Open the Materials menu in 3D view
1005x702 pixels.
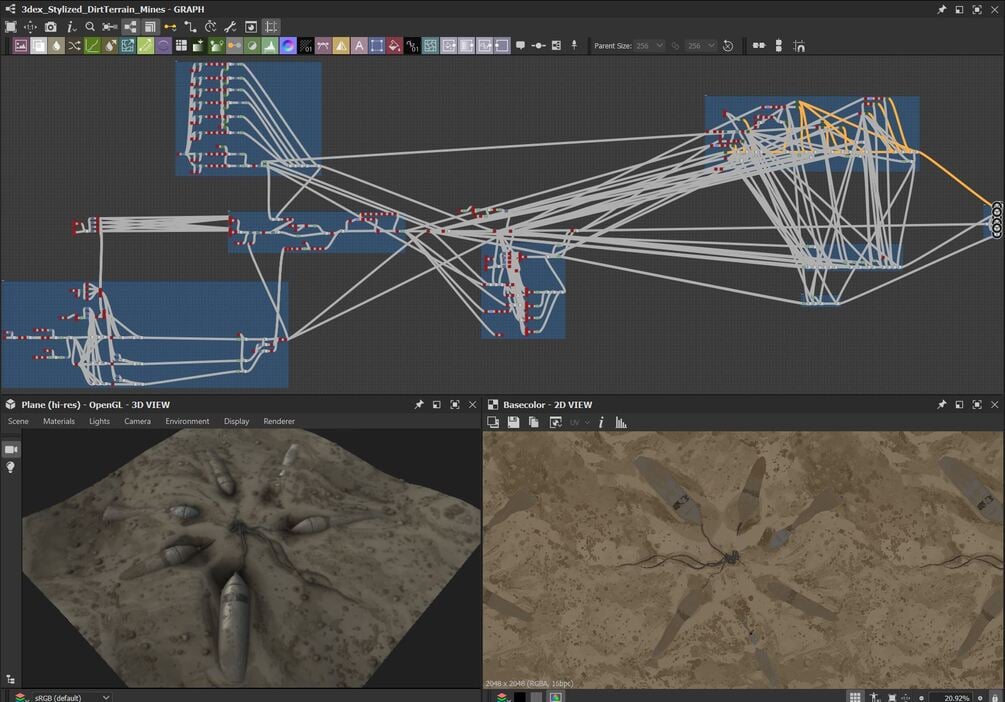[x=59, y=421]
